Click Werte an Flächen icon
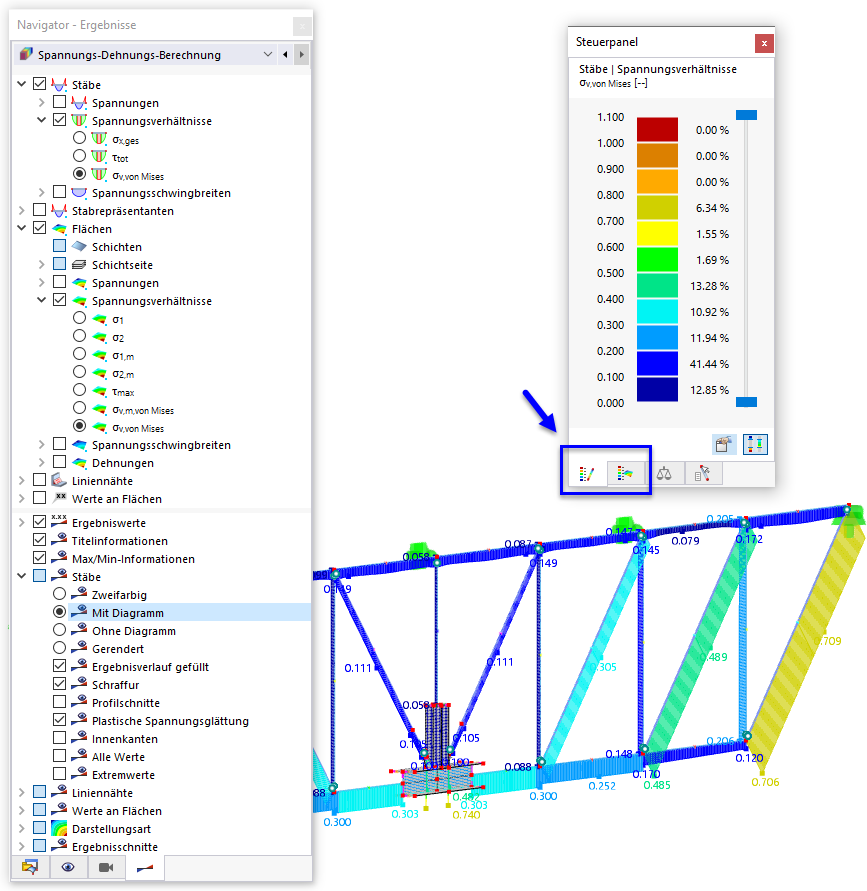 pyautogui.click(x=59, y=810)
